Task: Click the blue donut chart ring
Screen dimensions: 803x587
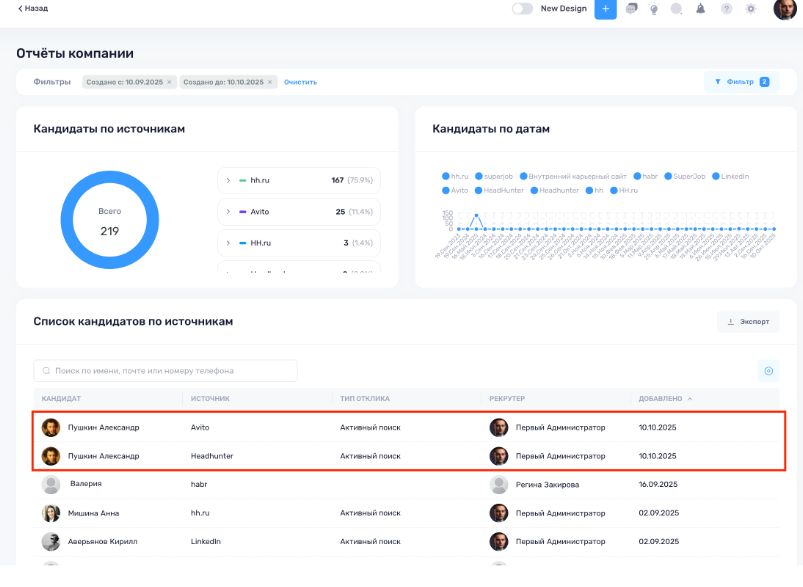Action: tap(67, 220)
